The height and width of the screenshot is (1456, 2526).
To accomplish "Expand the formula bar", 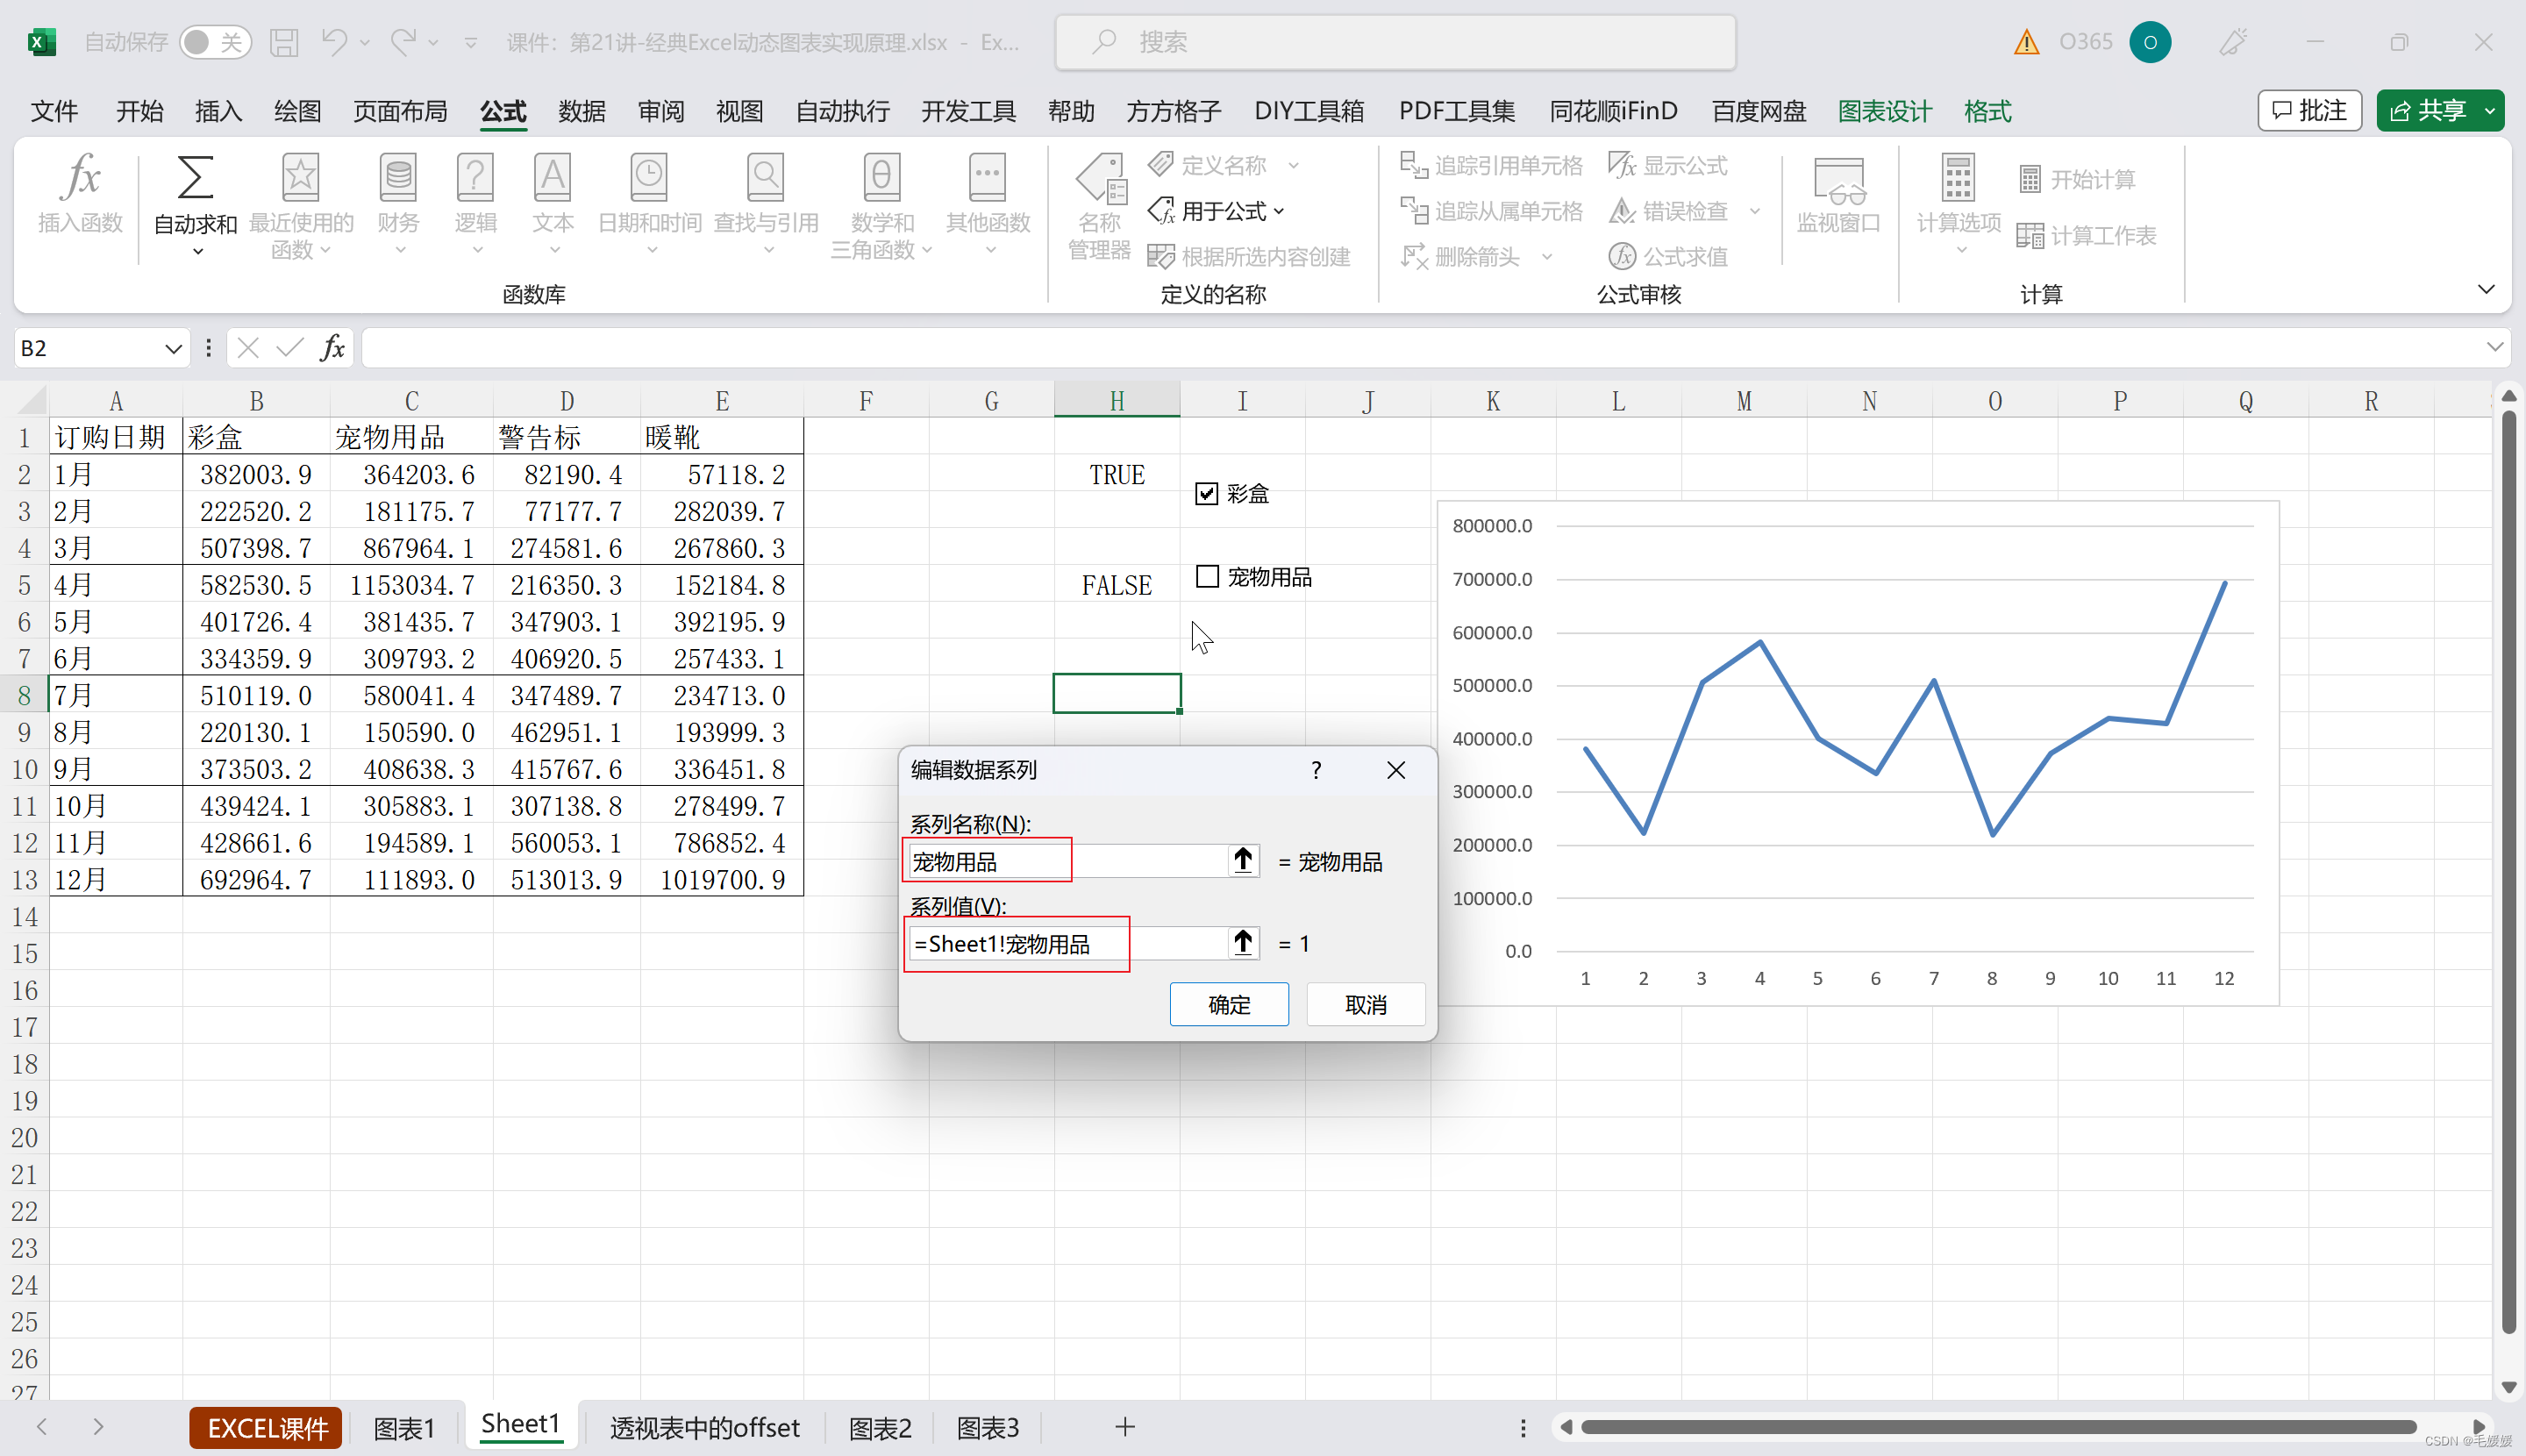I will [x=2494, y=348].
